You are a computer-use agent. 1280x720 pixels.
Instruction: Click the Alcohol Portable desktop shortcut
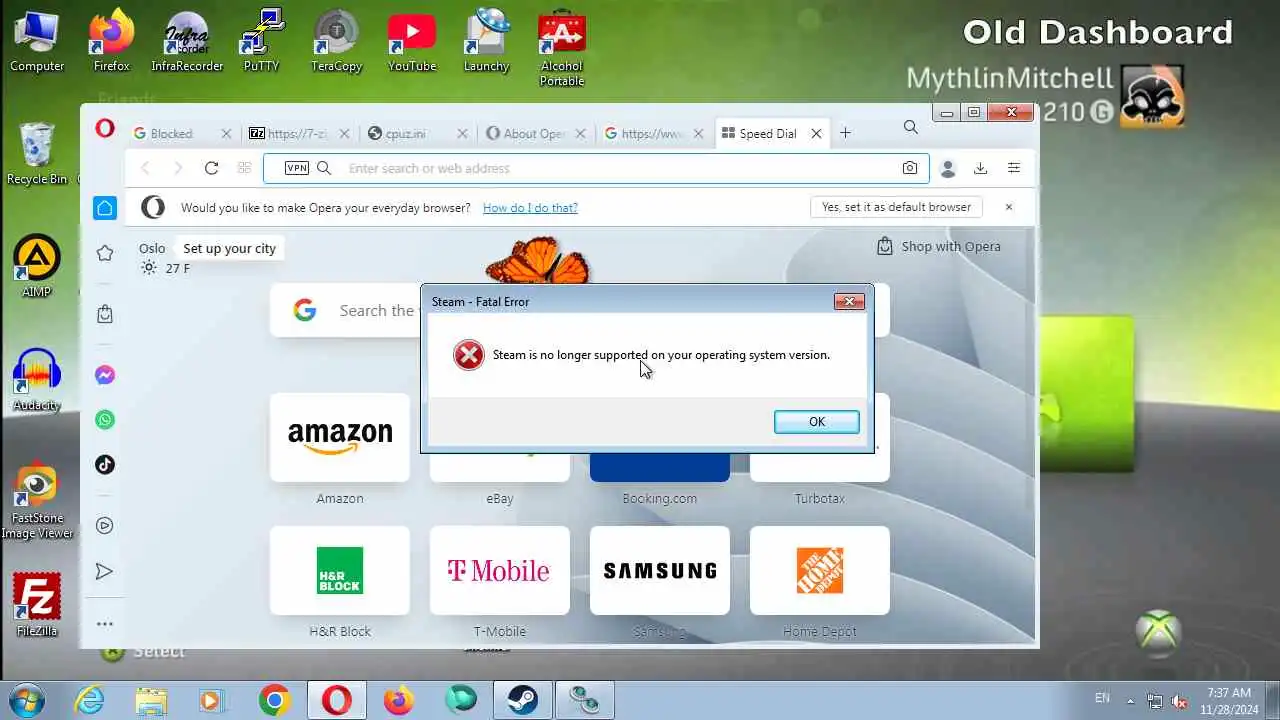pyautogui.click(x=561, y=48)
